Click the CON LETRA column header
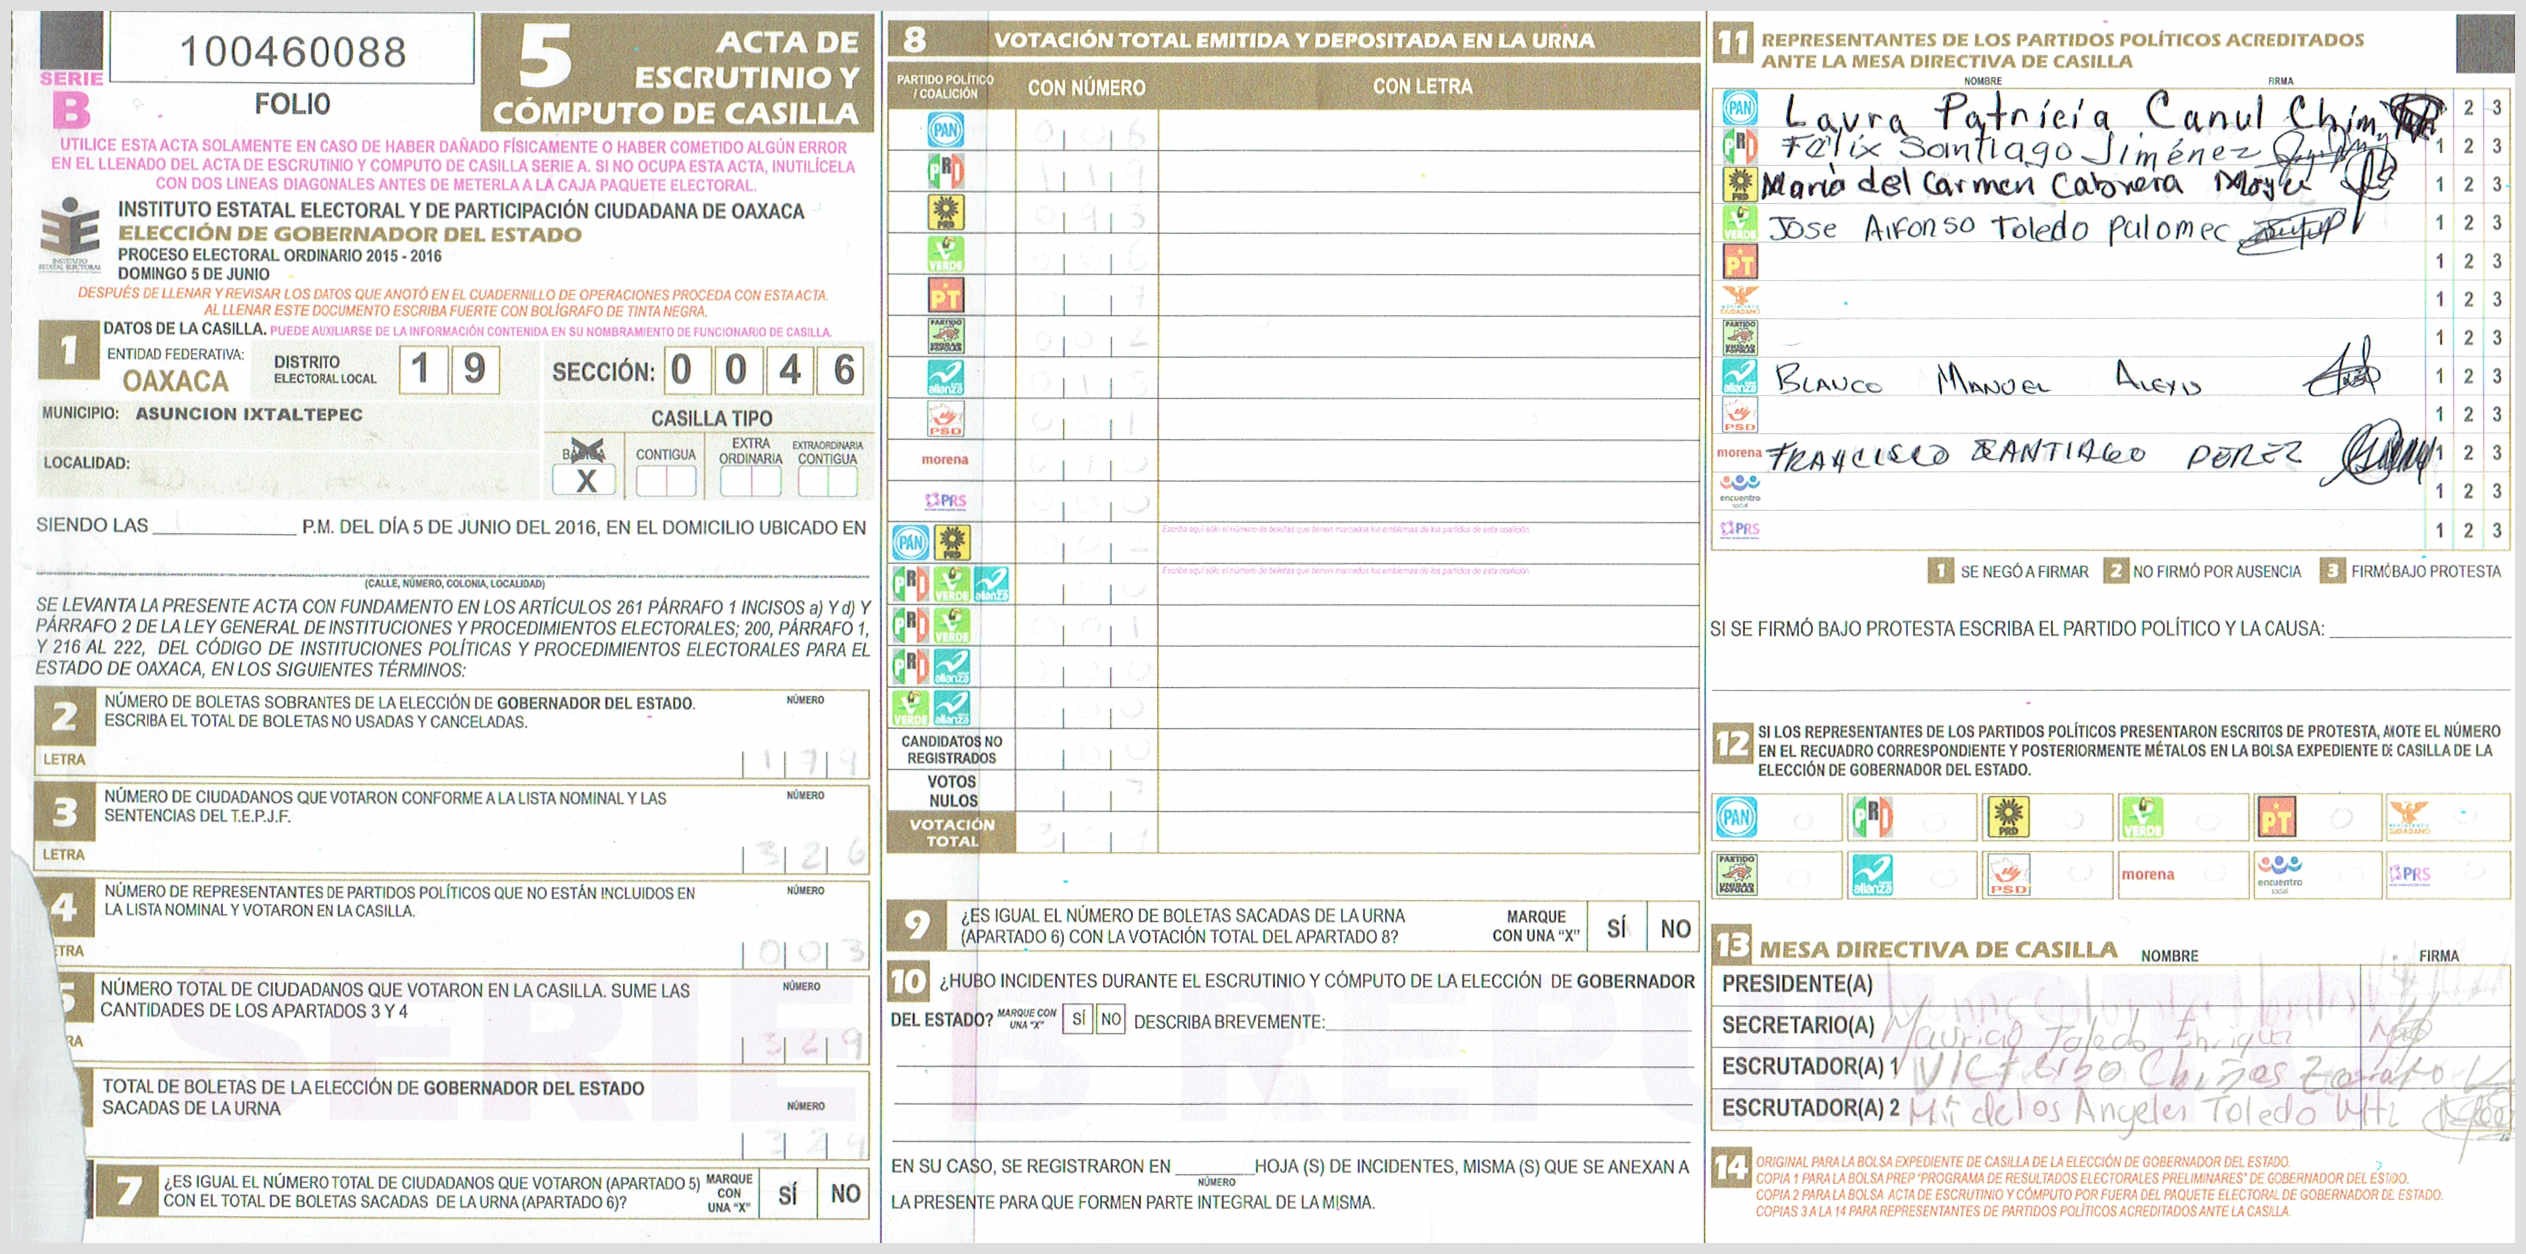The image size is (2526, 1254). [x=1421, y=87]
